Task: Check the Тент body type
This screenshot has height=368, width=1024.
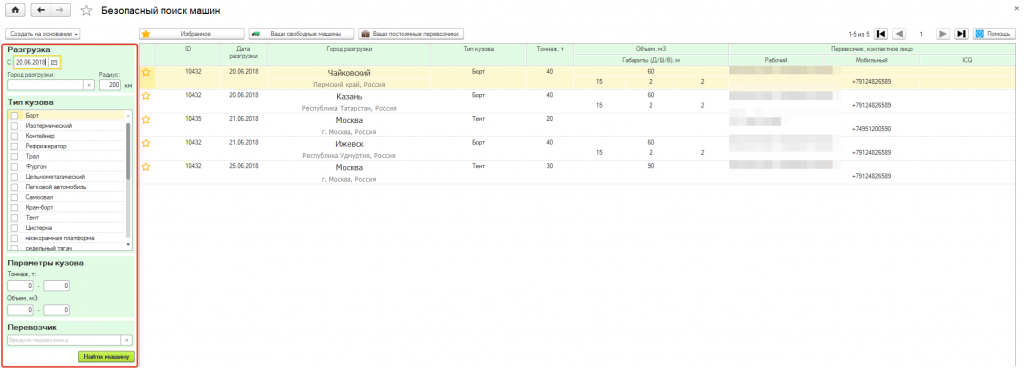Action: (14, 217)
